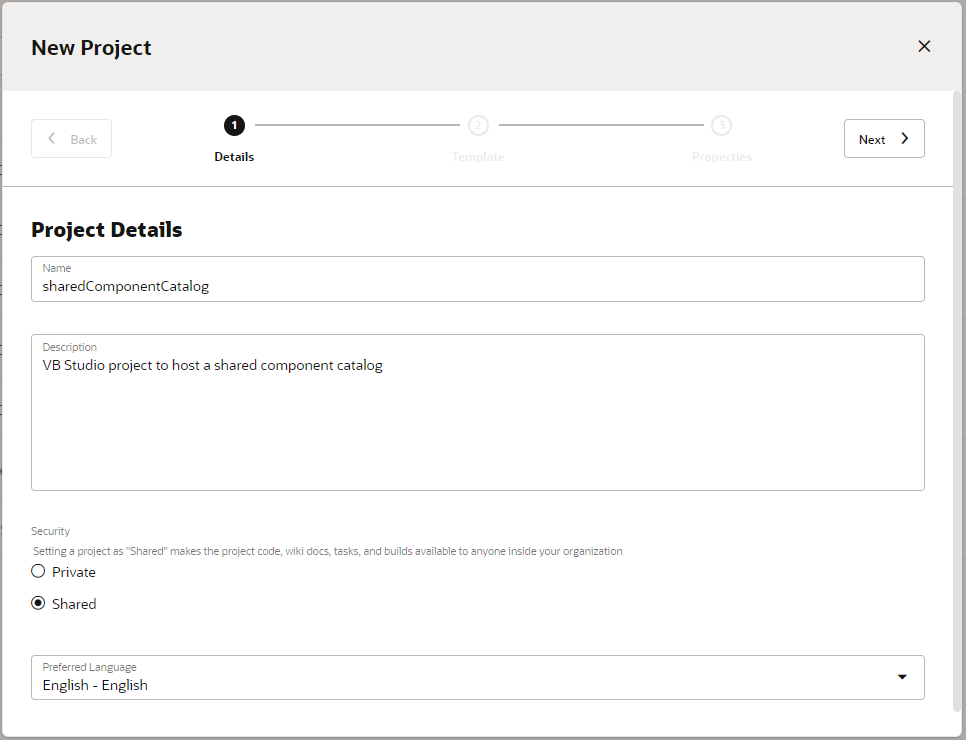Screen dimensions: 966x740
Task: Select the Details wizard step label
Action: point(234,156)
